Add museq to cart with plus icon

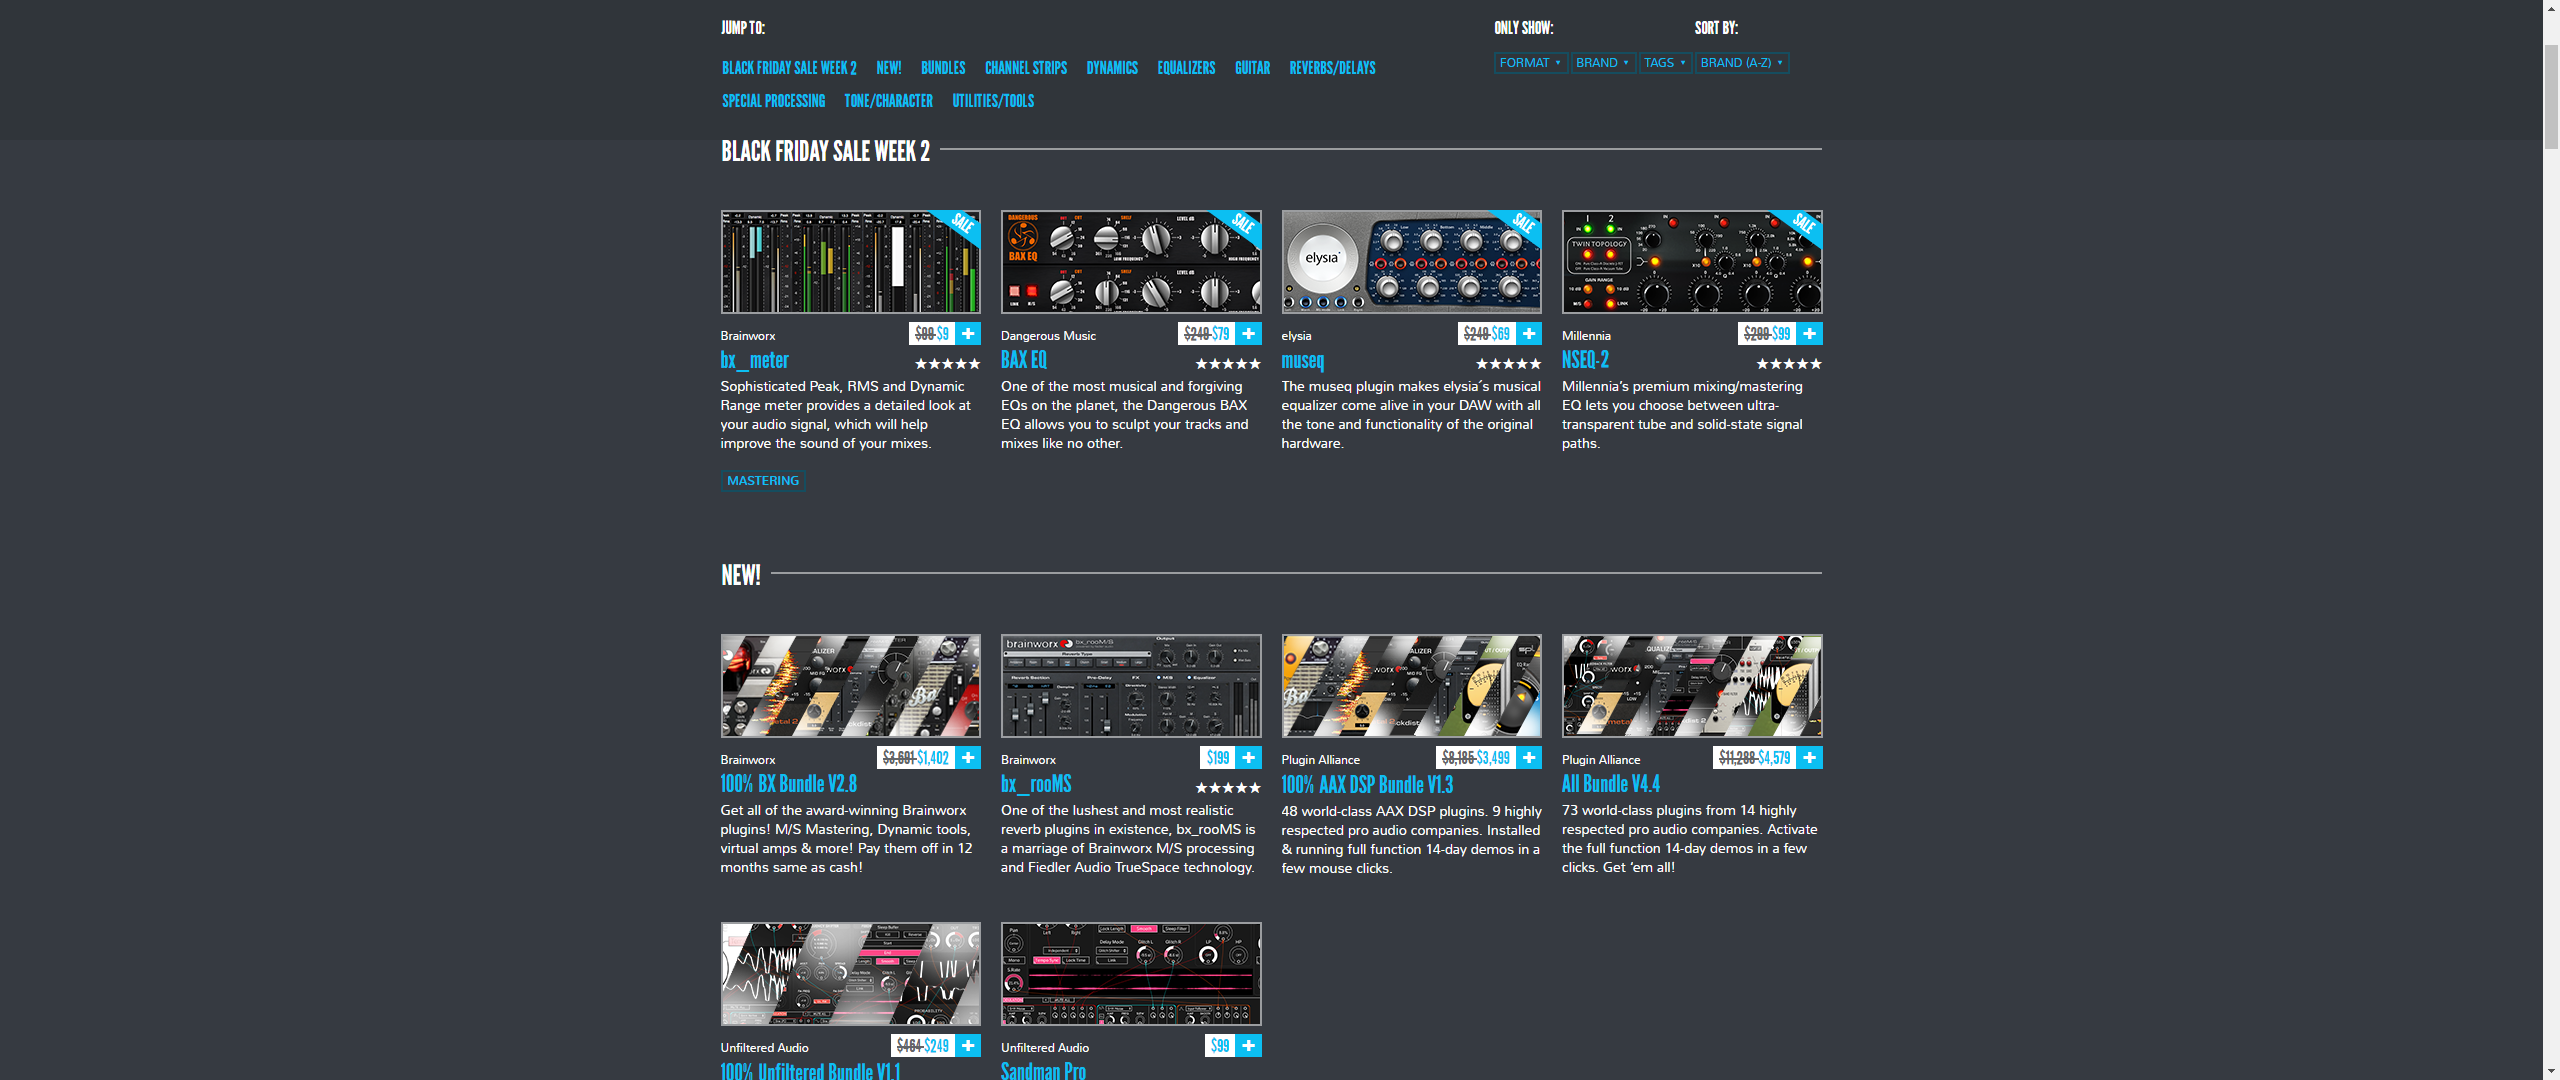tap(1529, 333)
